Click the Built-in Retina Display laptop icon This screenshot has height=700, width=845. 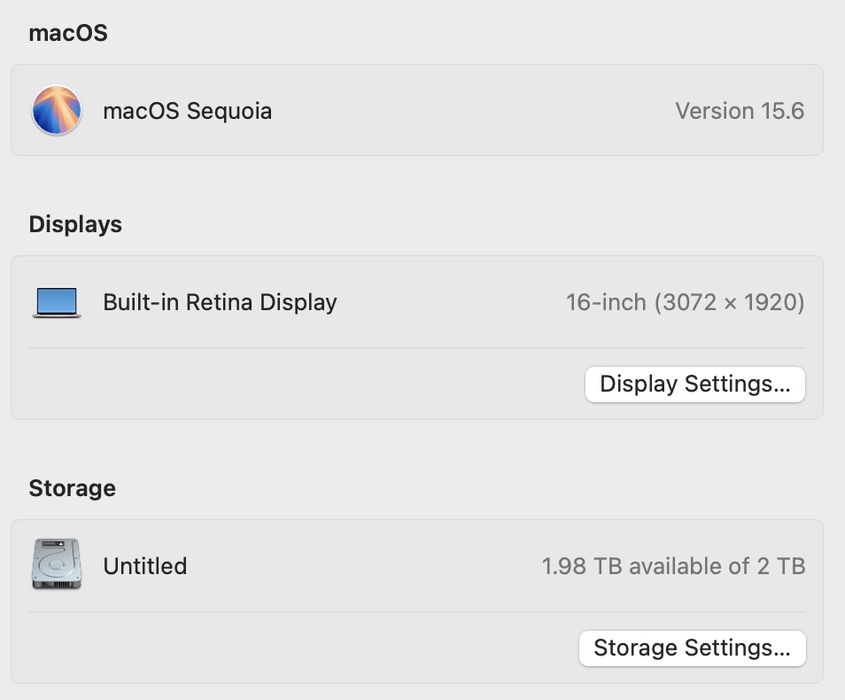coord(56,302)
